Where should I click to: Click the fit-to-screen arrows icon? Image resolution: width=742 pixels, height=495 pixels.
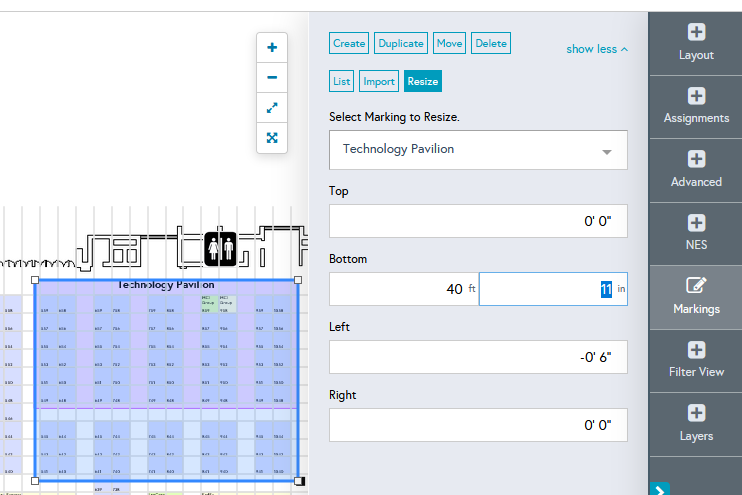pyautogui.click(x=272, y=137)
